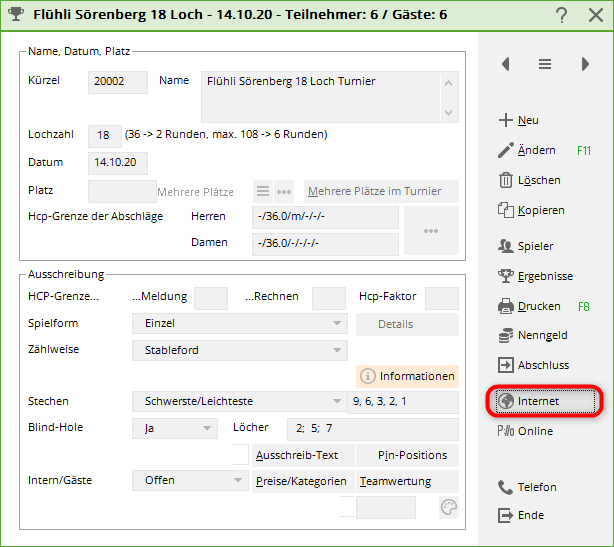
Task: Expand the Spielform dropdown
Action: pyautogui.click(x=239, y=324)
